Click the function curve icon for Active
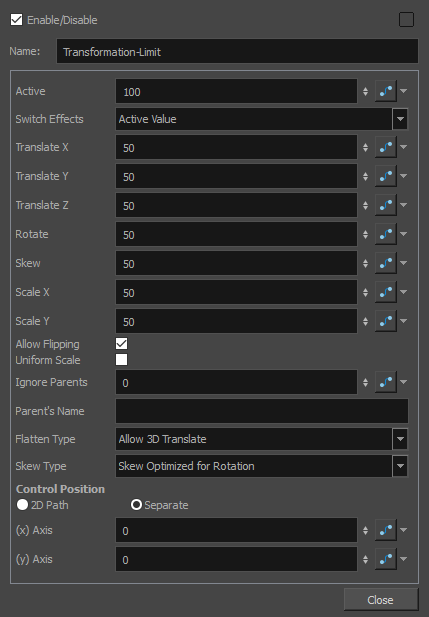429x617 pixels. (386, 91)
